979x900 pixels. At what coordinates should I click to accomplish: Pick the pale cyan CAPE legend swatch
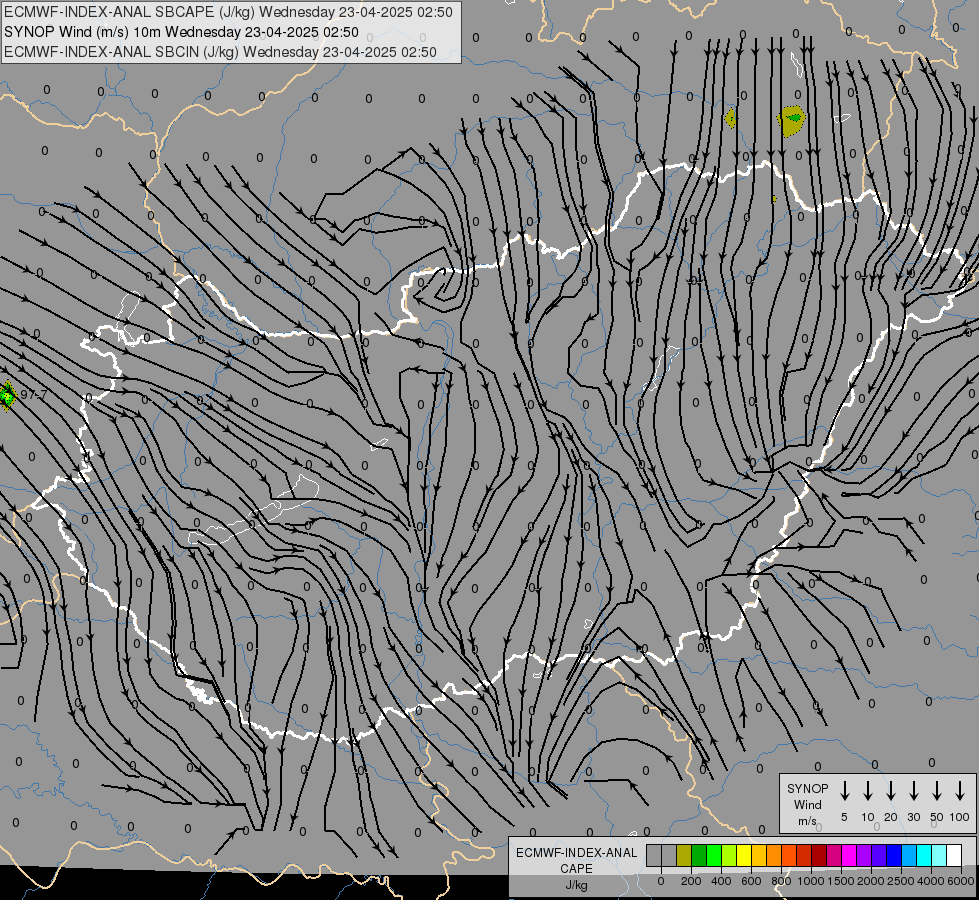(x=938, y=855)
